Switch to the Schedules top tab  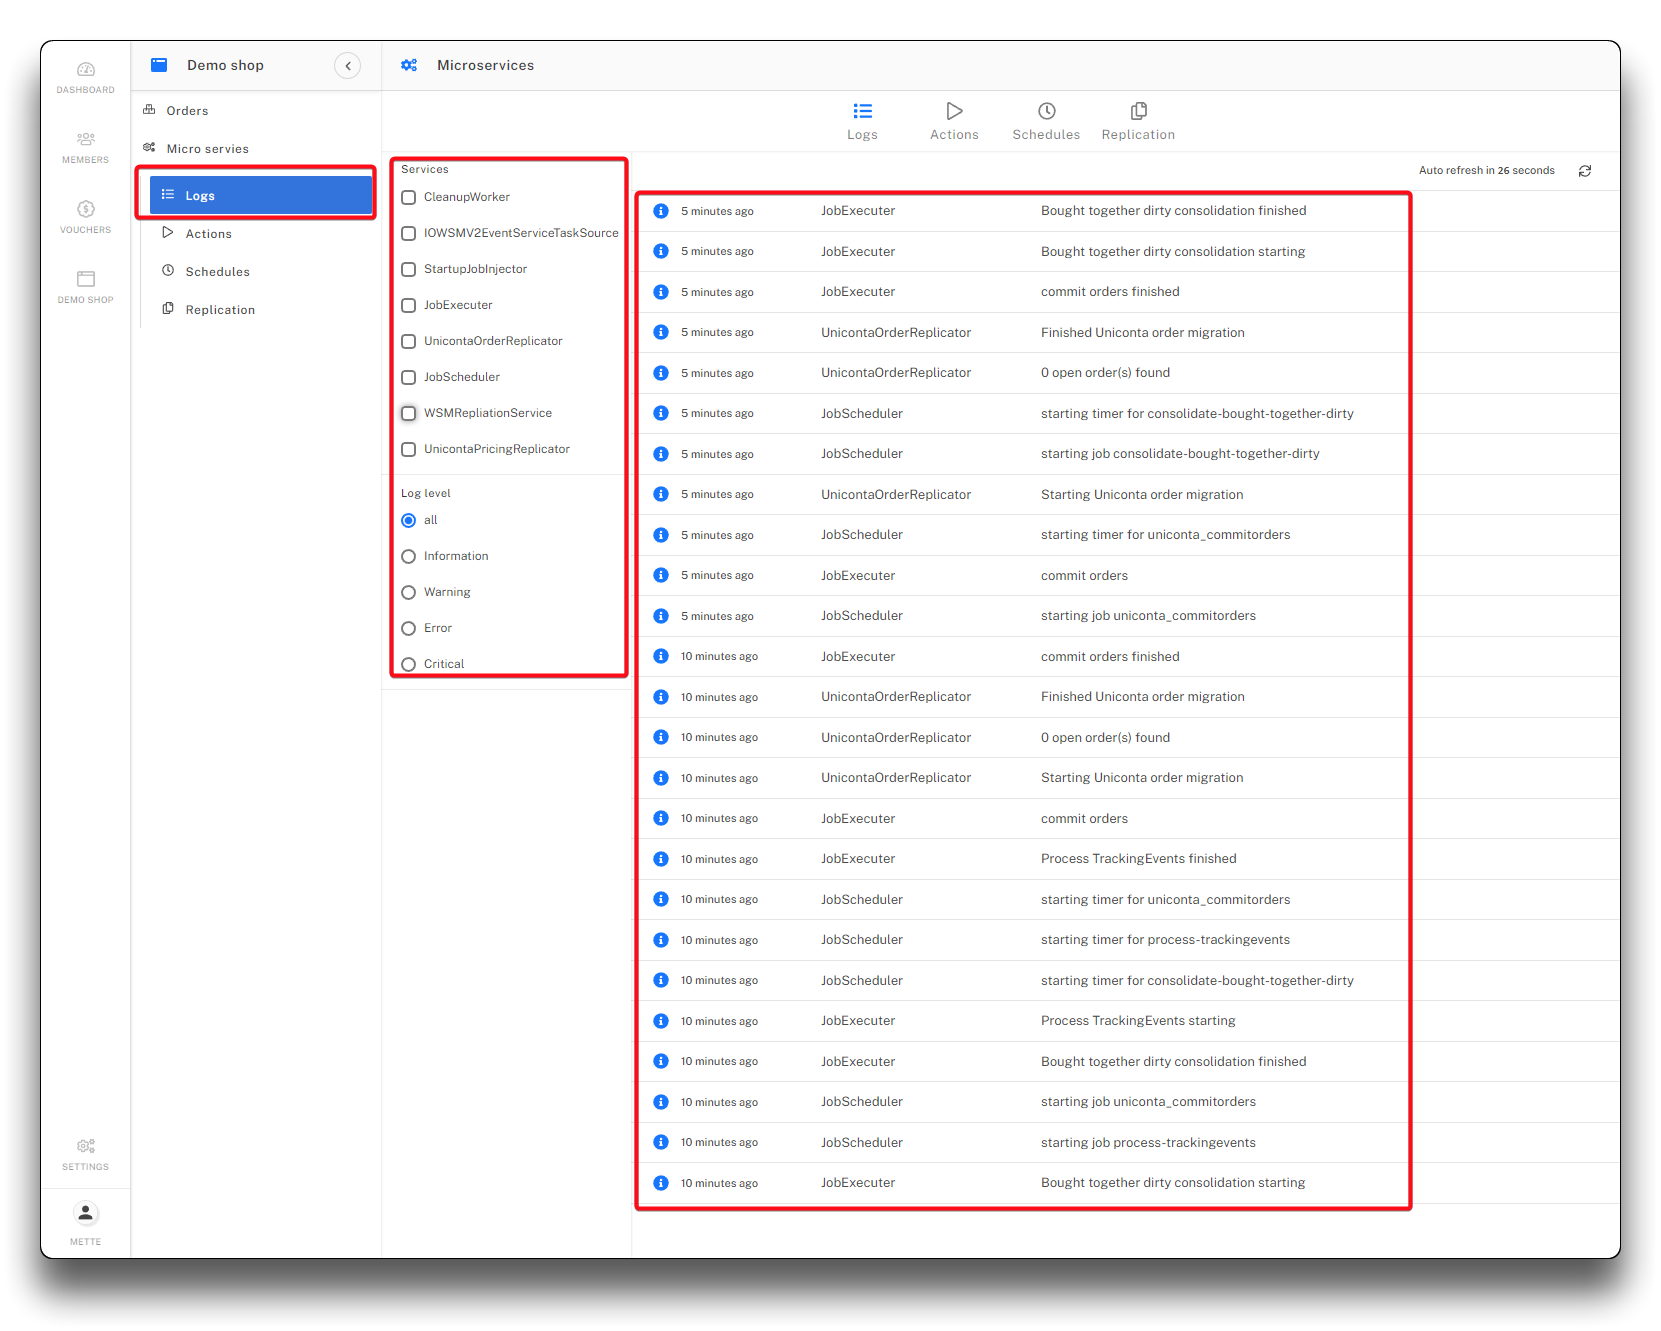point(1046,121)
